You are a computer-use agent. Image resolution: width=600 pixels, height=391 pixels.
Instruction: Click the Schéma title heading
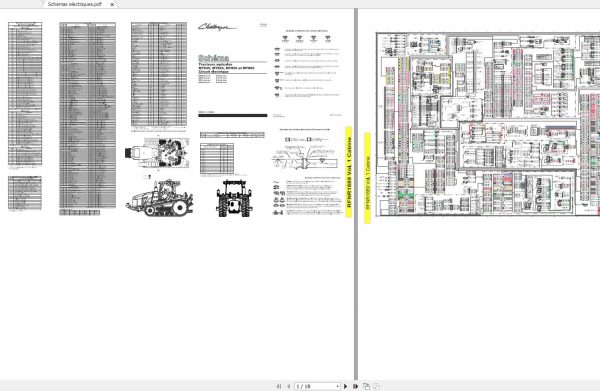(214, 58)
